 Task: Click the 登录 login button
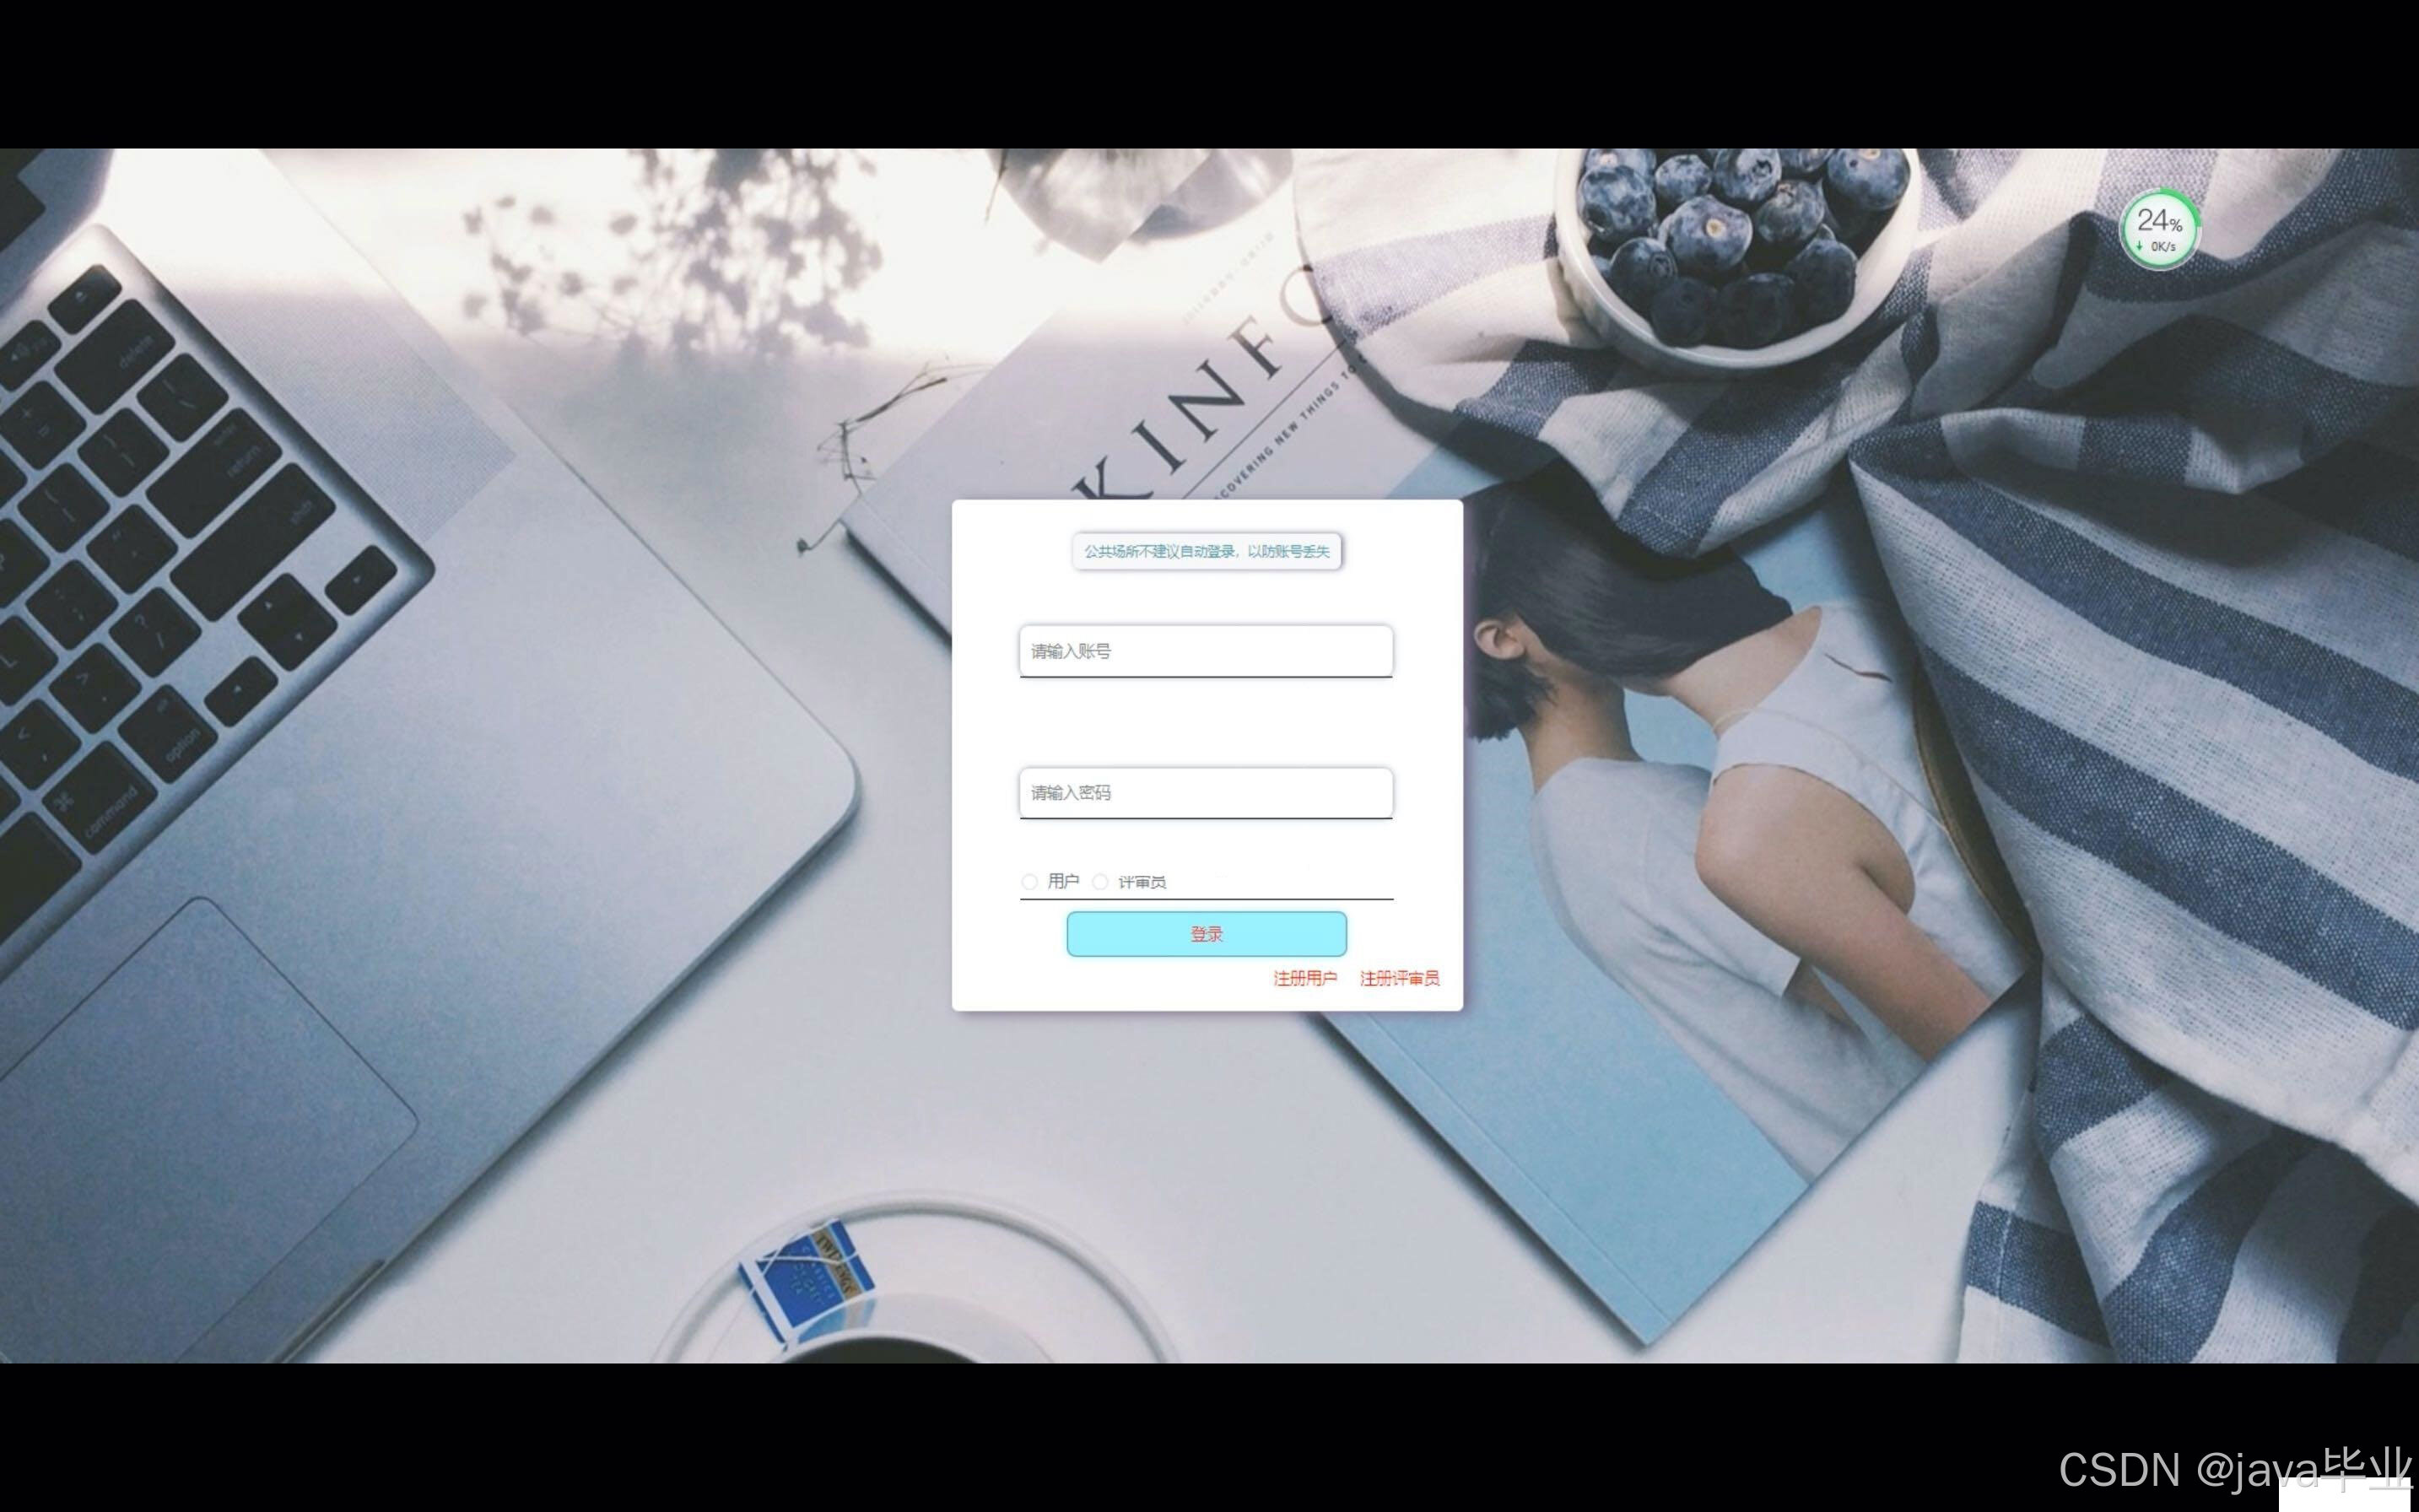point(1206,934)
